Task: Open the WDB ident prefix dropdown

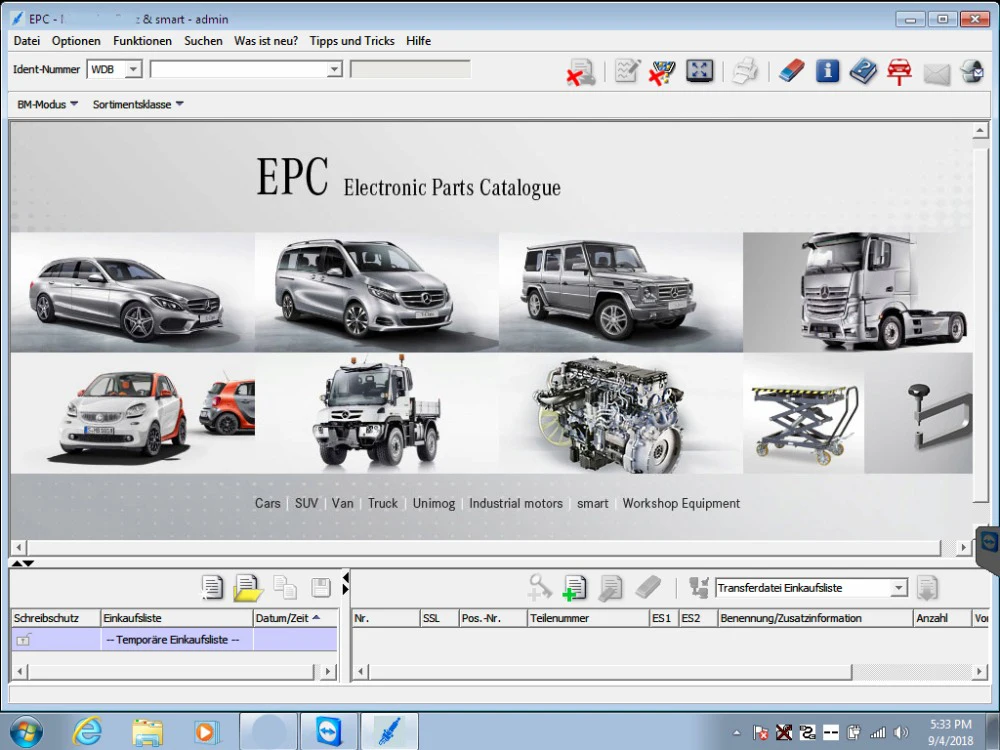Action: tap(133, 69)
